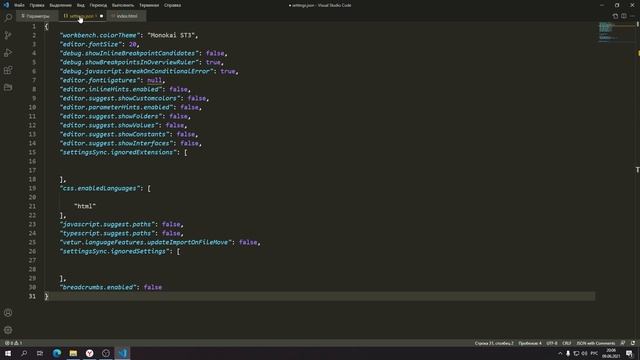This screenshot has height=360, width=640.
Task: Click the "html" string on line 21
Action: click(x=85, y=206)
